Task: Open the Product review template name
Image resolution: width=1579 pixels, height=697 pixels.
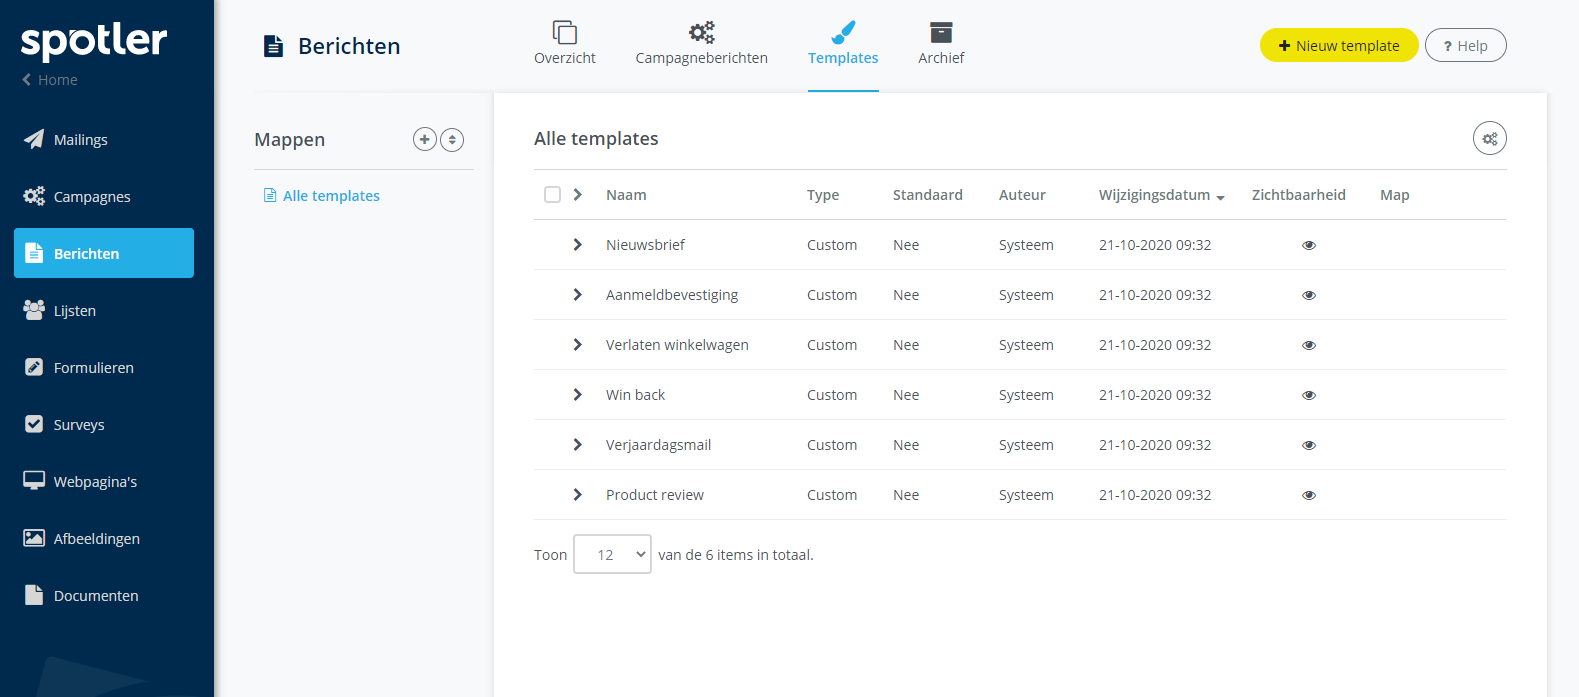Action: pyautogui.click(x=655, y=495)
